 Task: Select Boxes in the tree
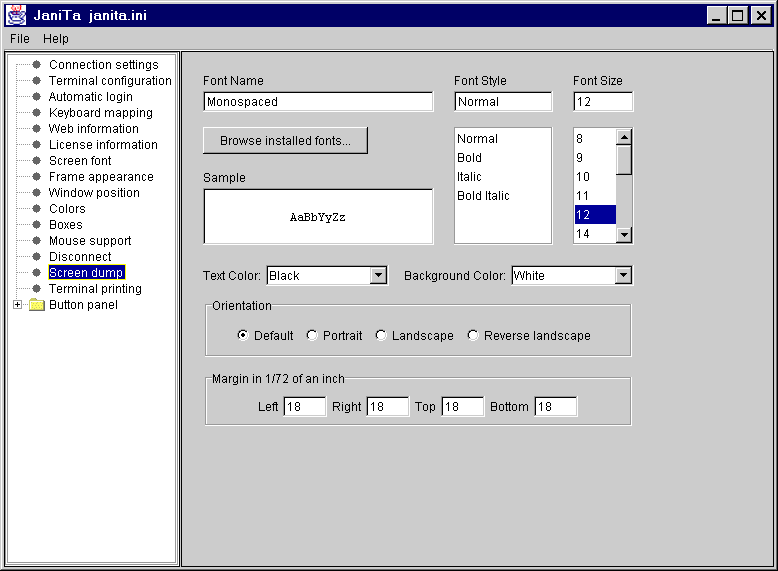click(x=65, y=224)
